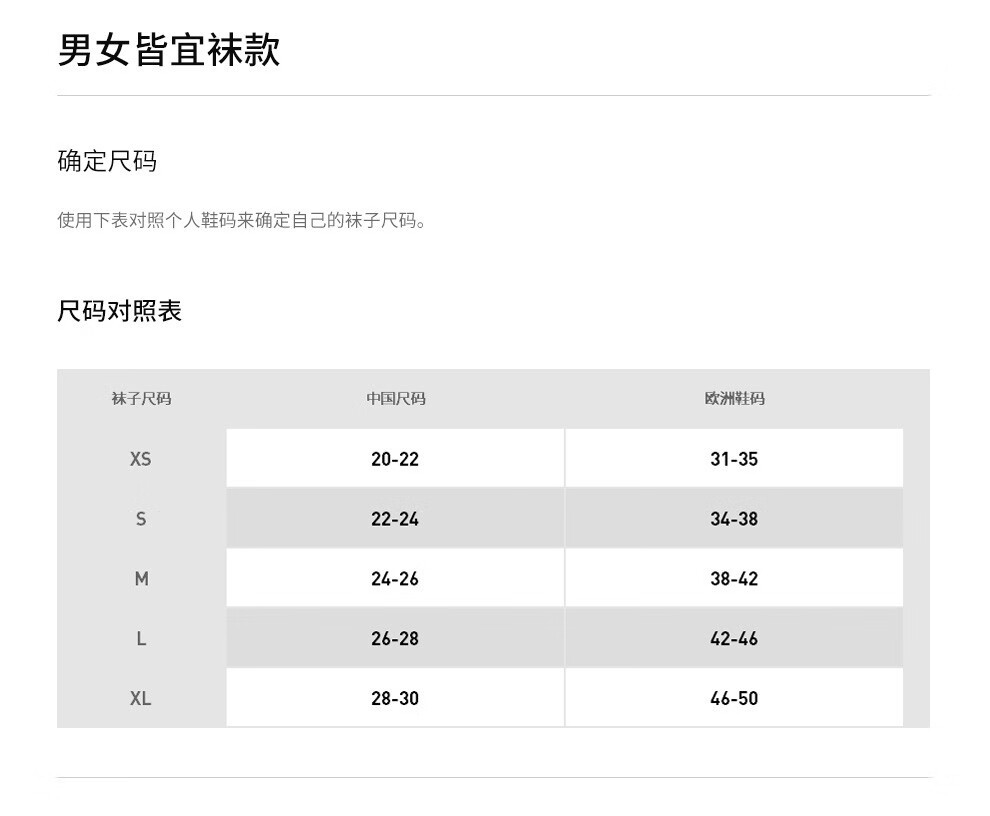990x816 pixels.
Task: Select the 欧洲鞋码 column header
Action: [x=734, y=399]
